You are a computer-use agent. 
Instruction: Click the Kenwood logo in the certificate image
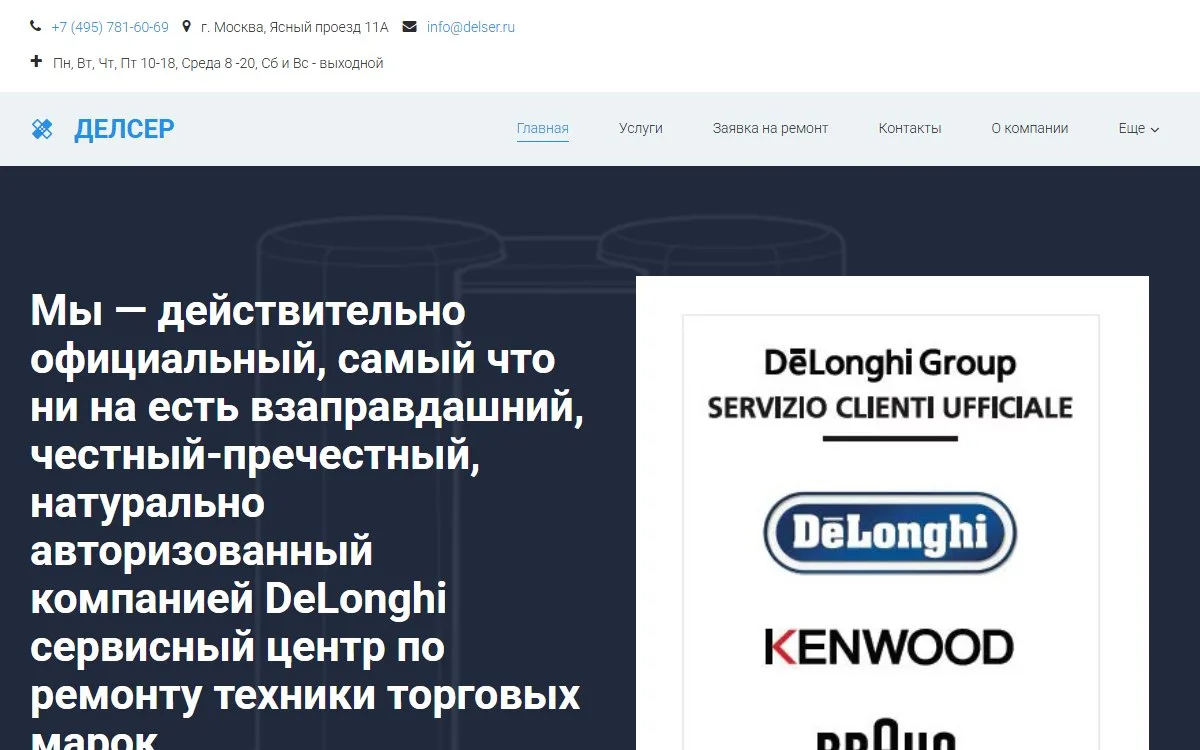[889, 647]
